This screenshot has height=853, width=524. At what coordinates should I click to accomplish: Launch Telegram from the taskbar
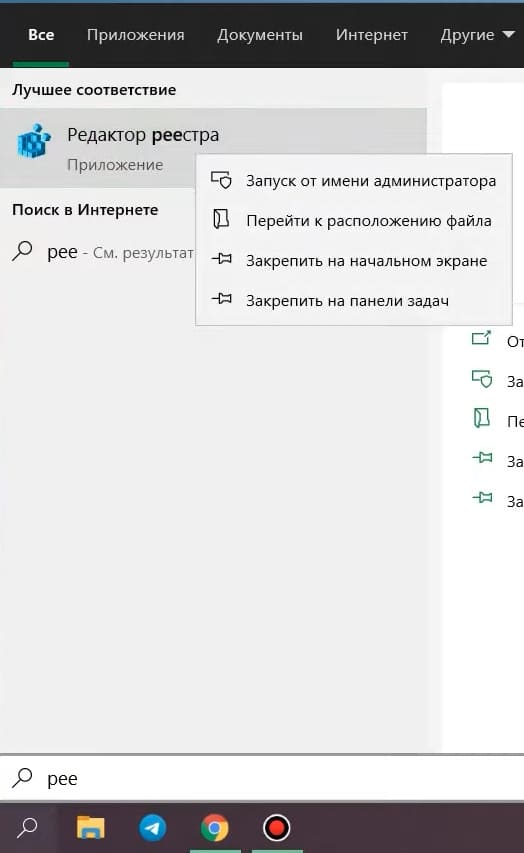pyautogui.click(x=153, y=827)
